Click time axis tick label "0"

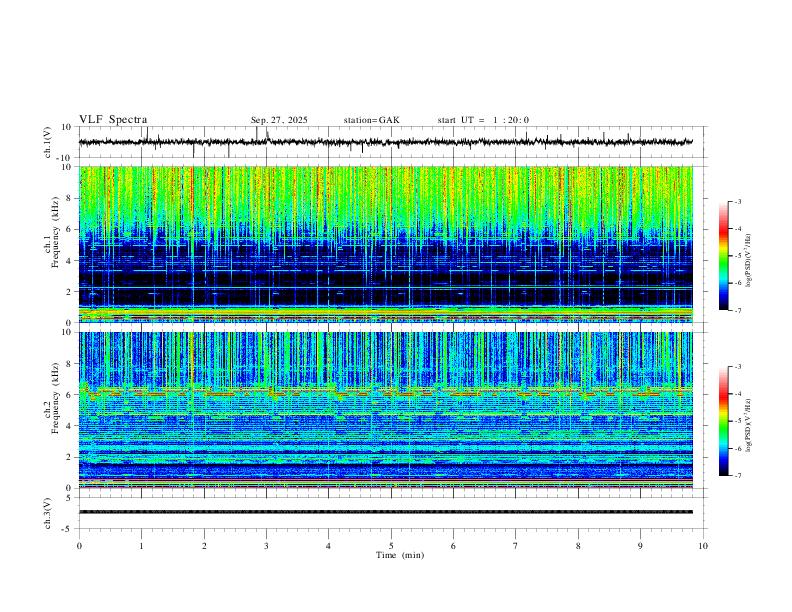[x=79, y=546]
